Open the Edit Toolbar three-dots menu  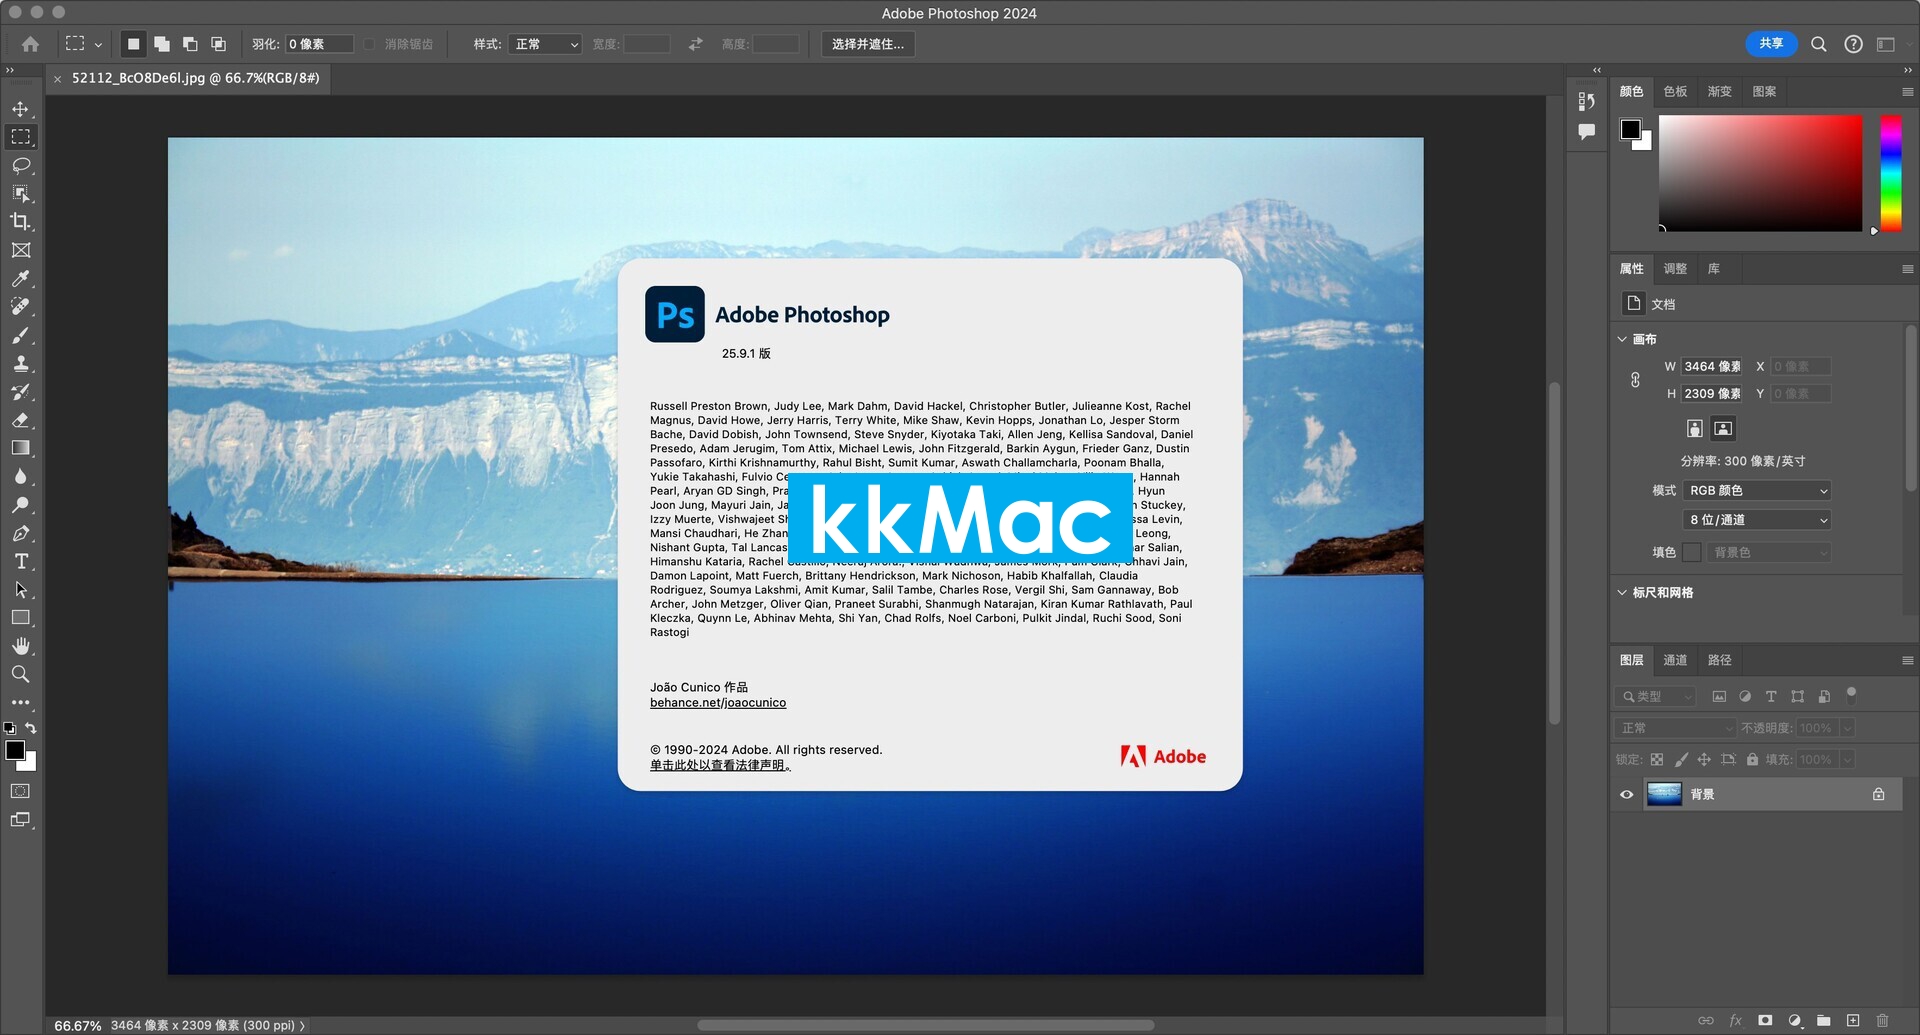click(x=21, y=702)
